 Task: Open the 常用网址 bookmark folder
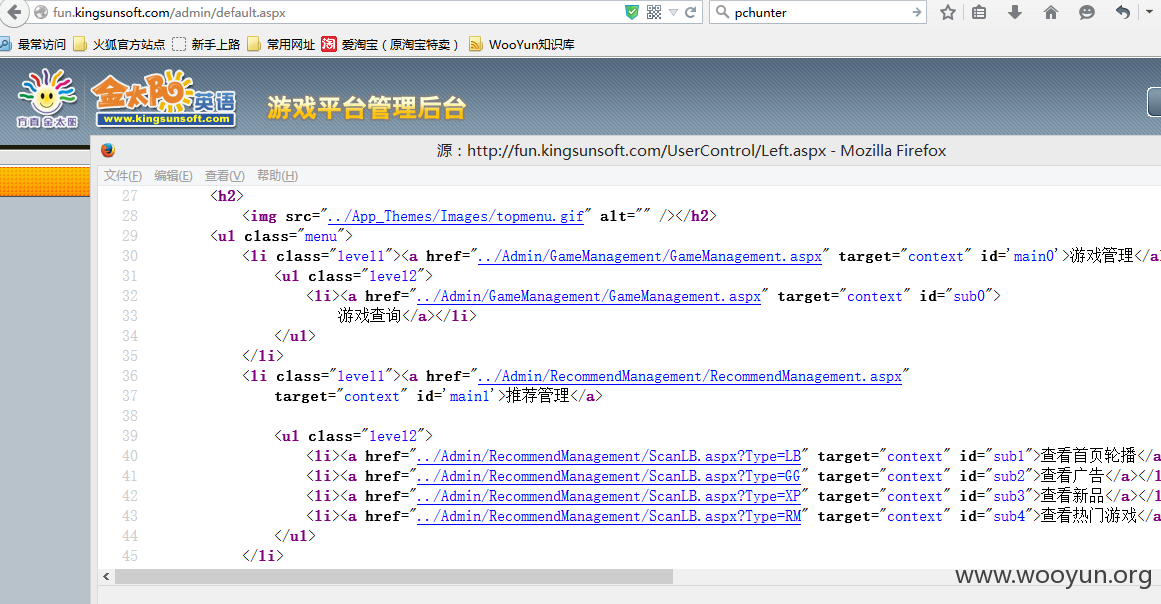coord(281,44)
